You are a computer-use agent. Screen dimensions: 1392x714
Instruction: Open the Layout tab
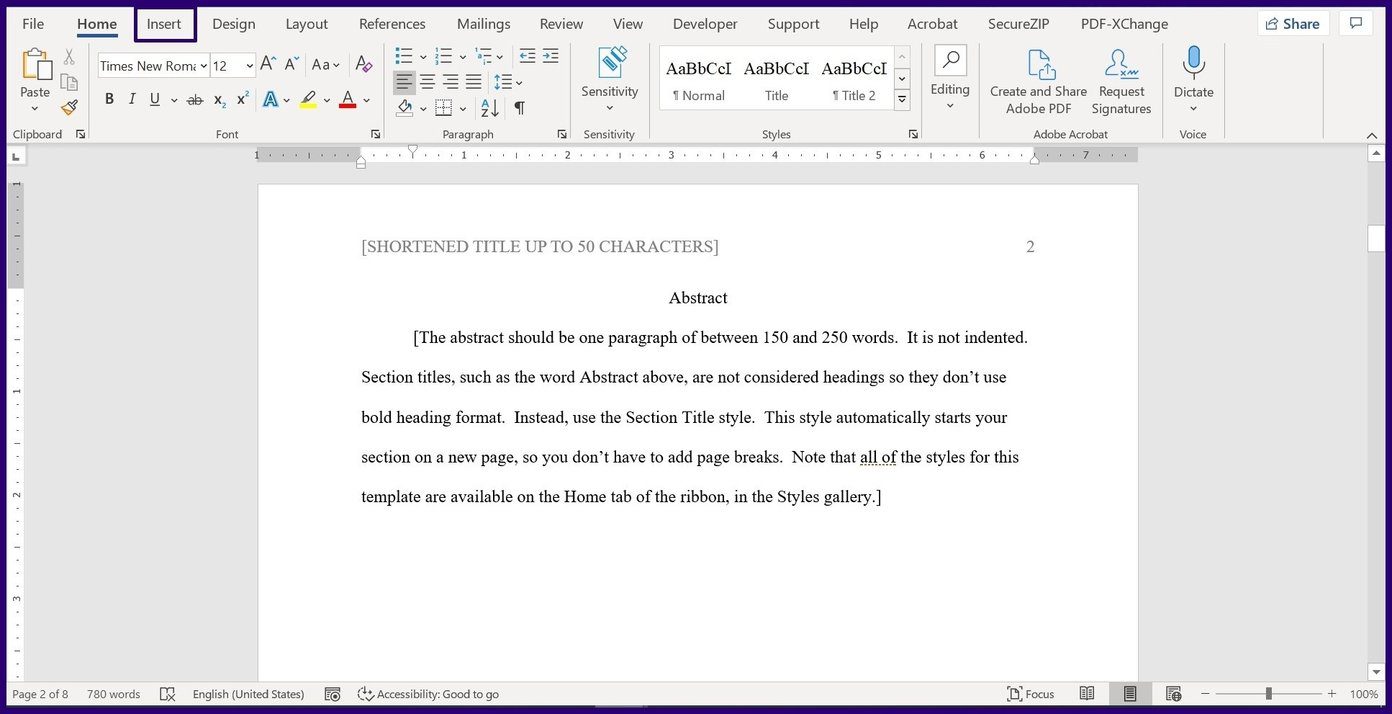[x=306, y=24]
